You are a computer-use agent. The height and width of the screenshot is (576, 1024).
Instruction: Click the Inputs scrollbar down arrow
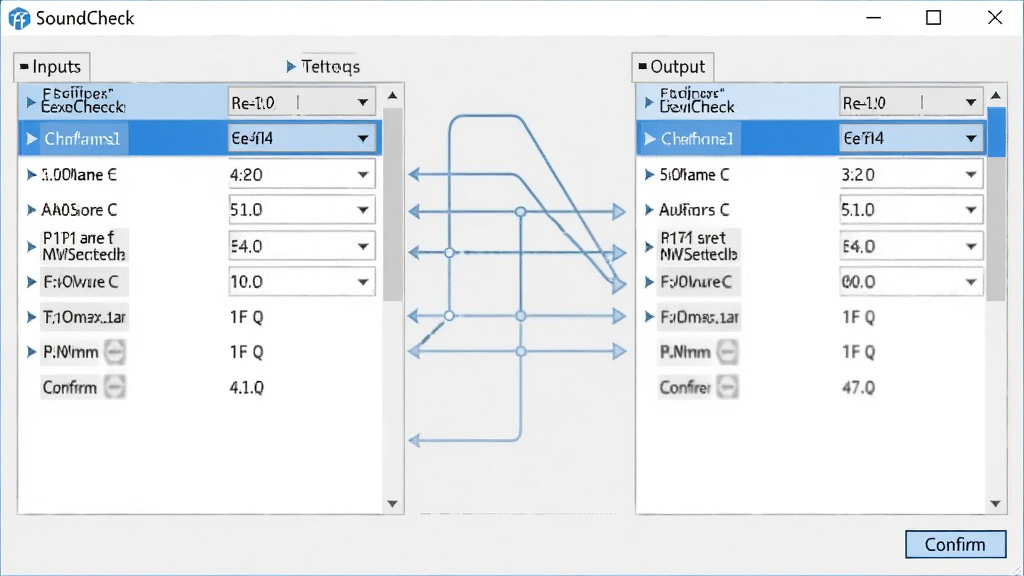pos(392,504)
